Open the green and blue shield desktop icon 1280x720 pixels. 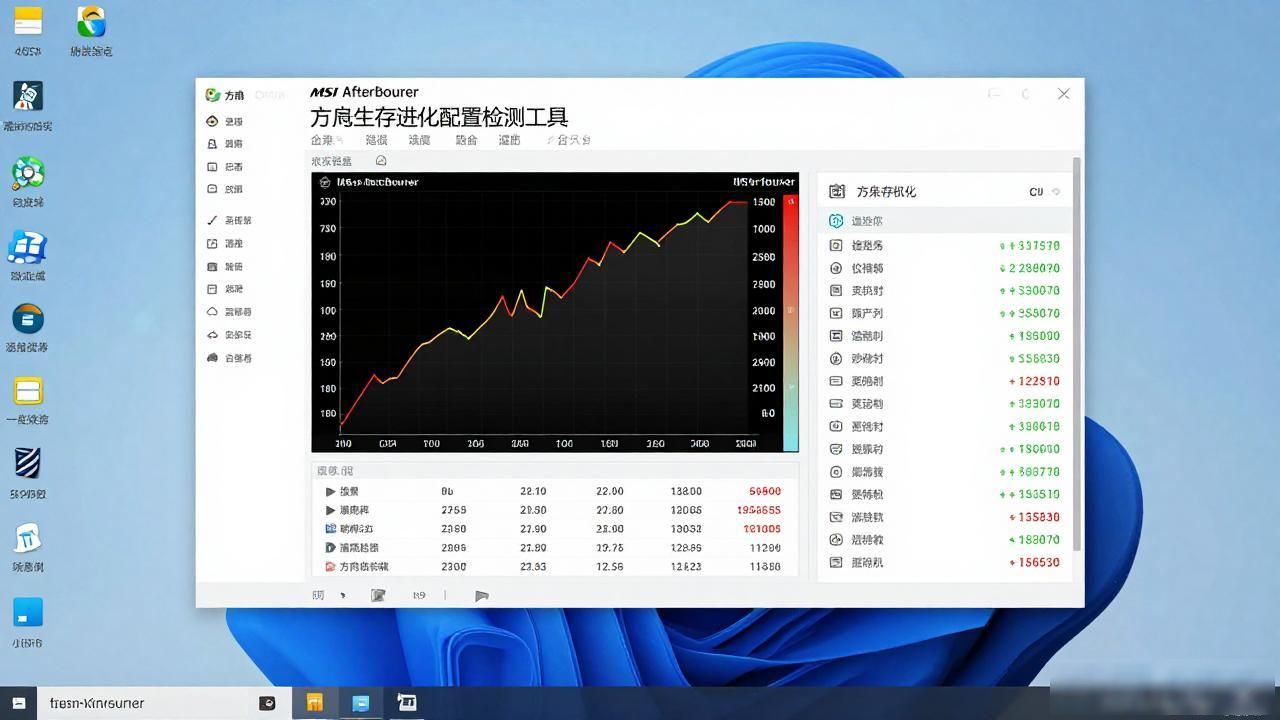(x=91, y=20)
